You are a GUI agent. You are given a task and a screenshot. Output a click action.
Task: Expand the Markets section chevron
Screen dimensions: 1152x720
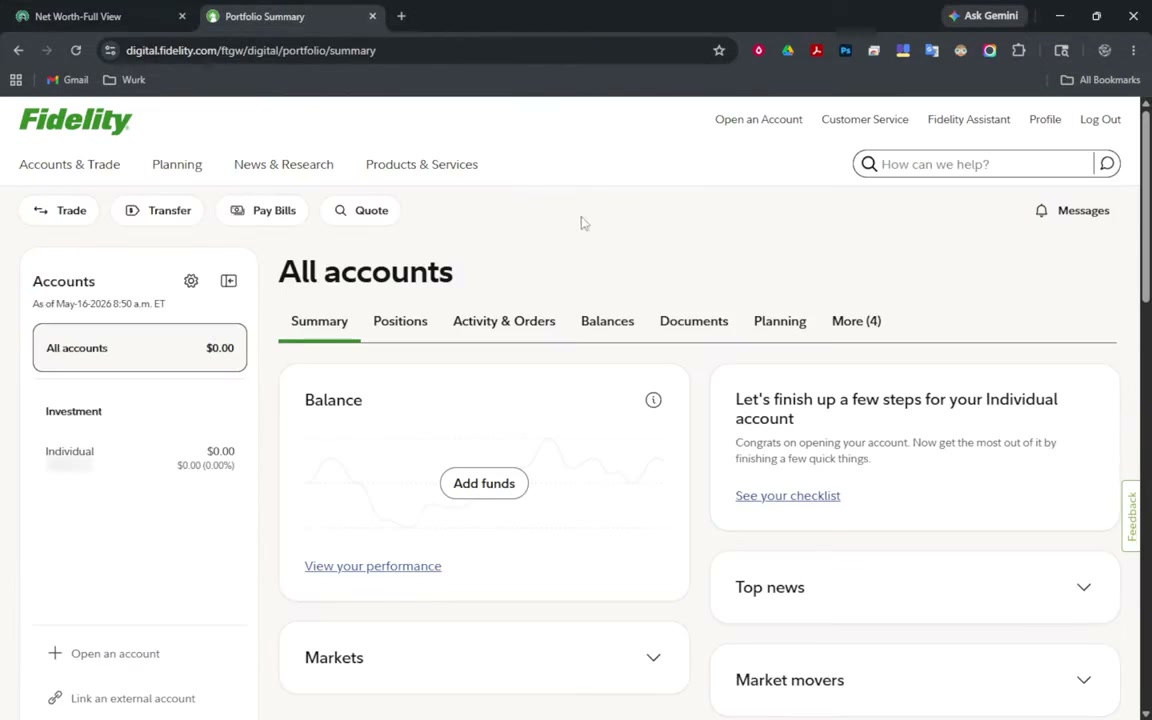tap(653, 658)
